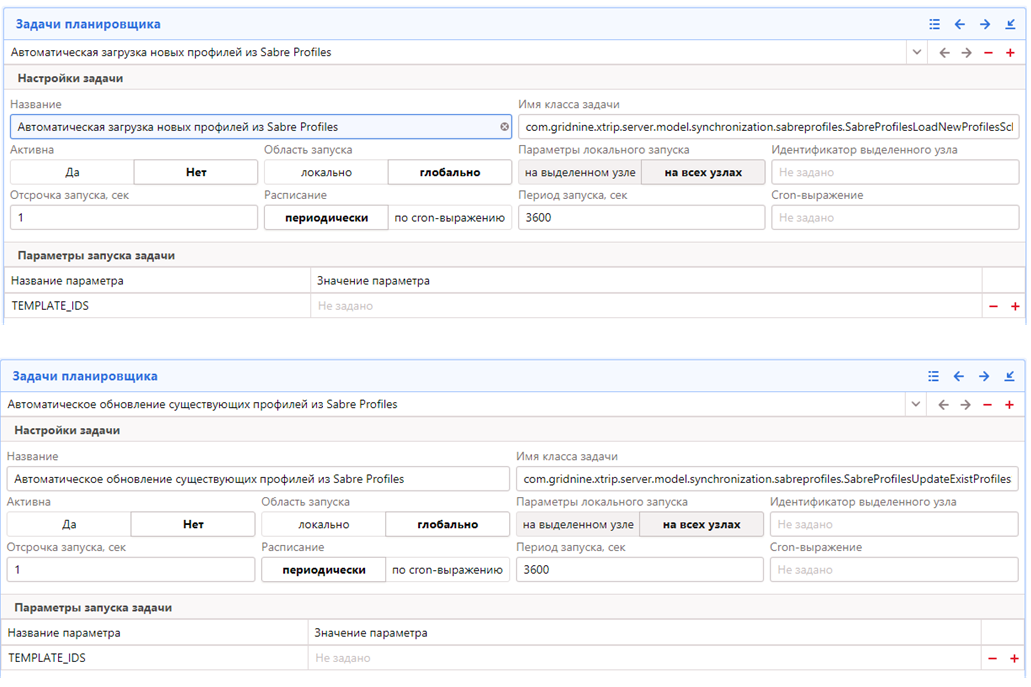This screenshot has height=687, width=1031.
Task: Select локально launch scope in update-existing-profiles task
Action: [323, 524]
